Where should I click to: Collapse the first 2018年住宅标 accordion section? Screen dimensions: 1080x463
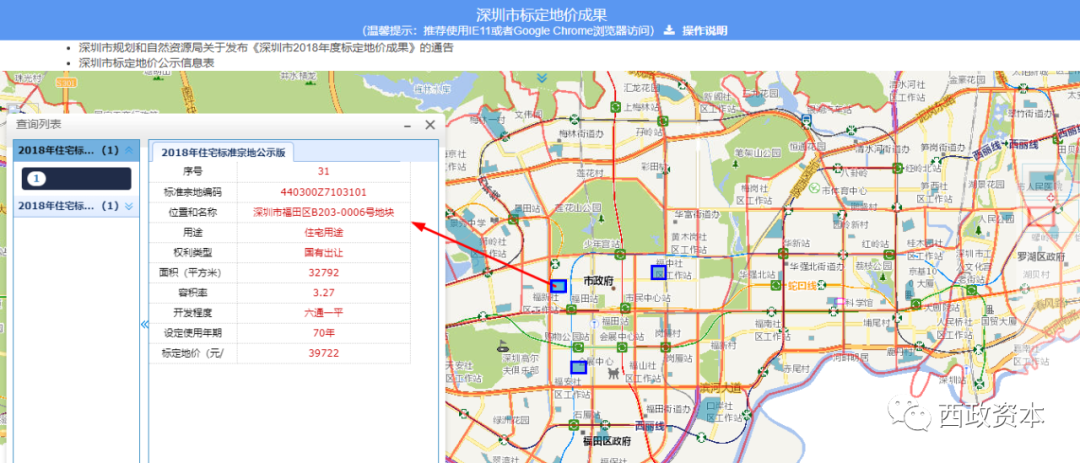(127, 151)
